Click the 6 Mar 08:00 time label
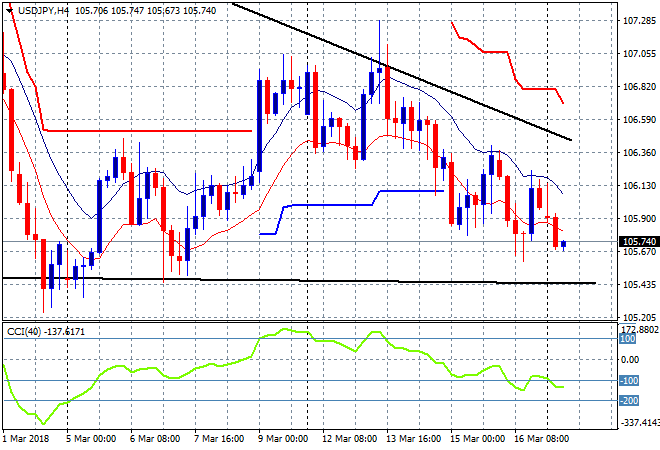 click(x=155, y=439)
